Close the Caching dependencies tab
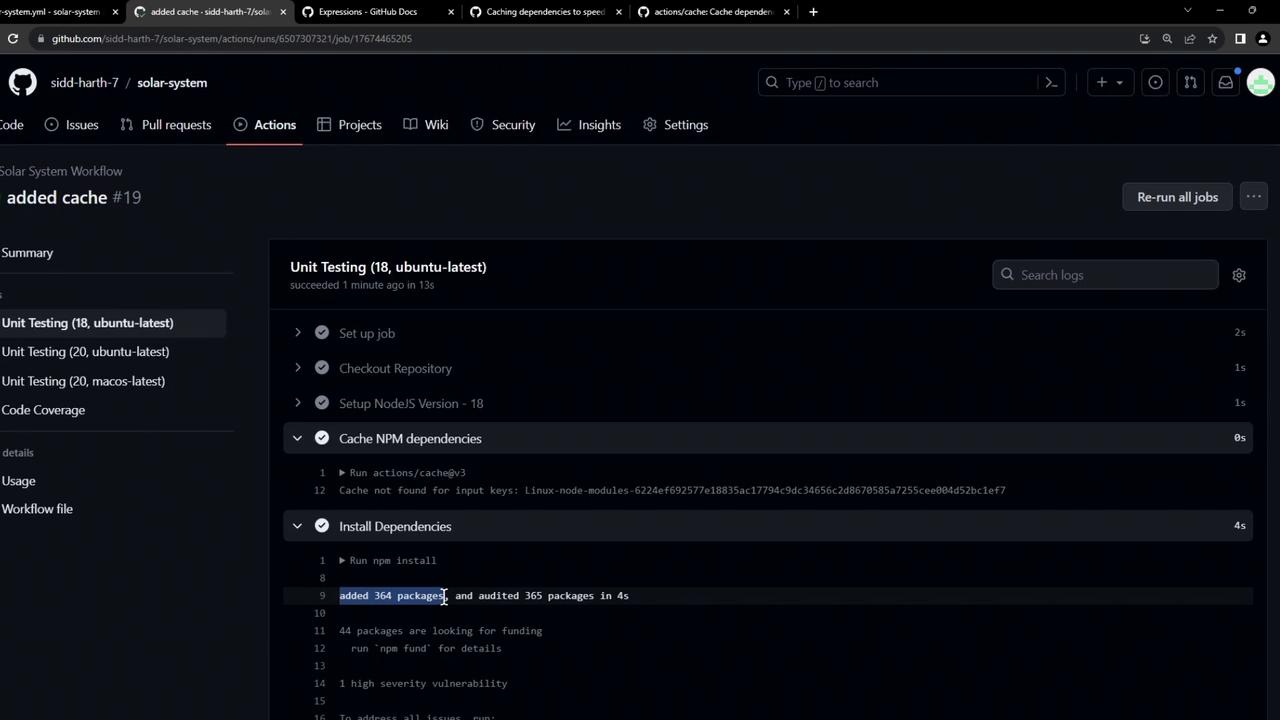Screen dimensions: 1280x720 coord(619,12)
